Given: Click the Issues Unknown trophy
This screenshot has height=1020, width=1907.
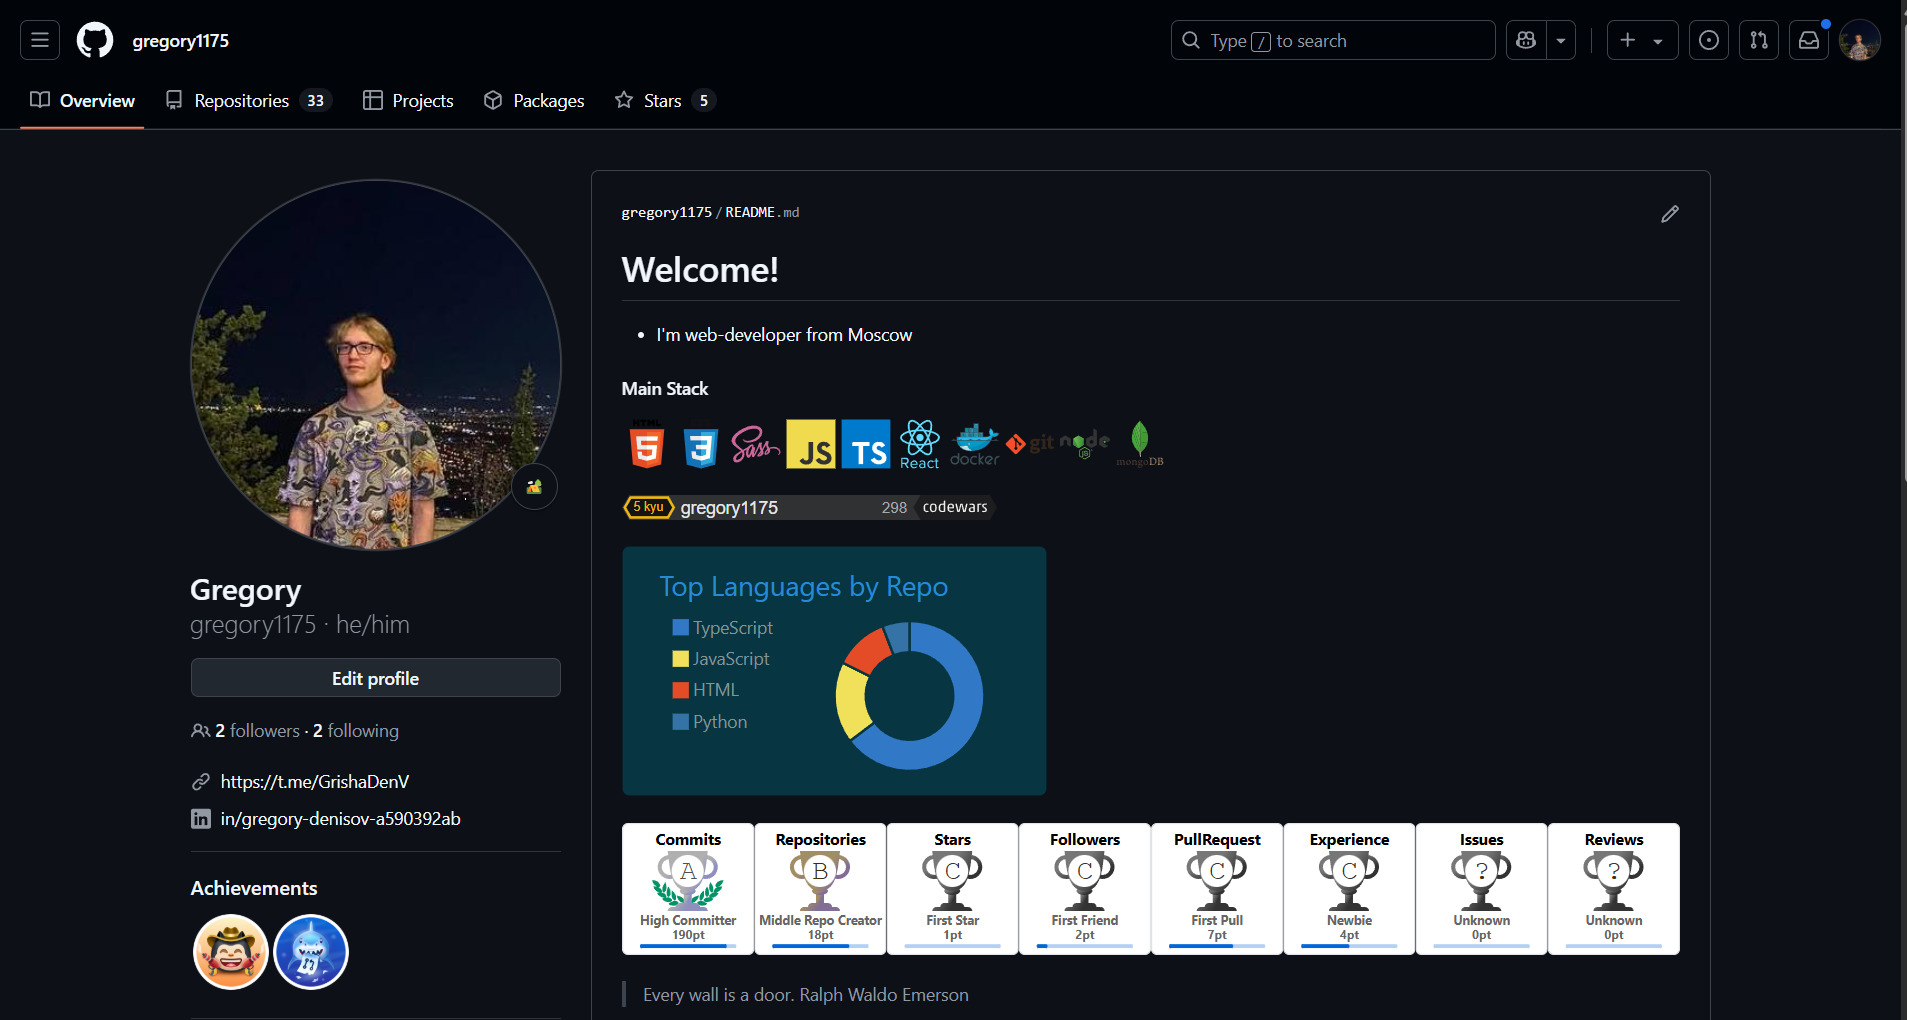Looking at the screenshot, I should (x=1481, y=889).
